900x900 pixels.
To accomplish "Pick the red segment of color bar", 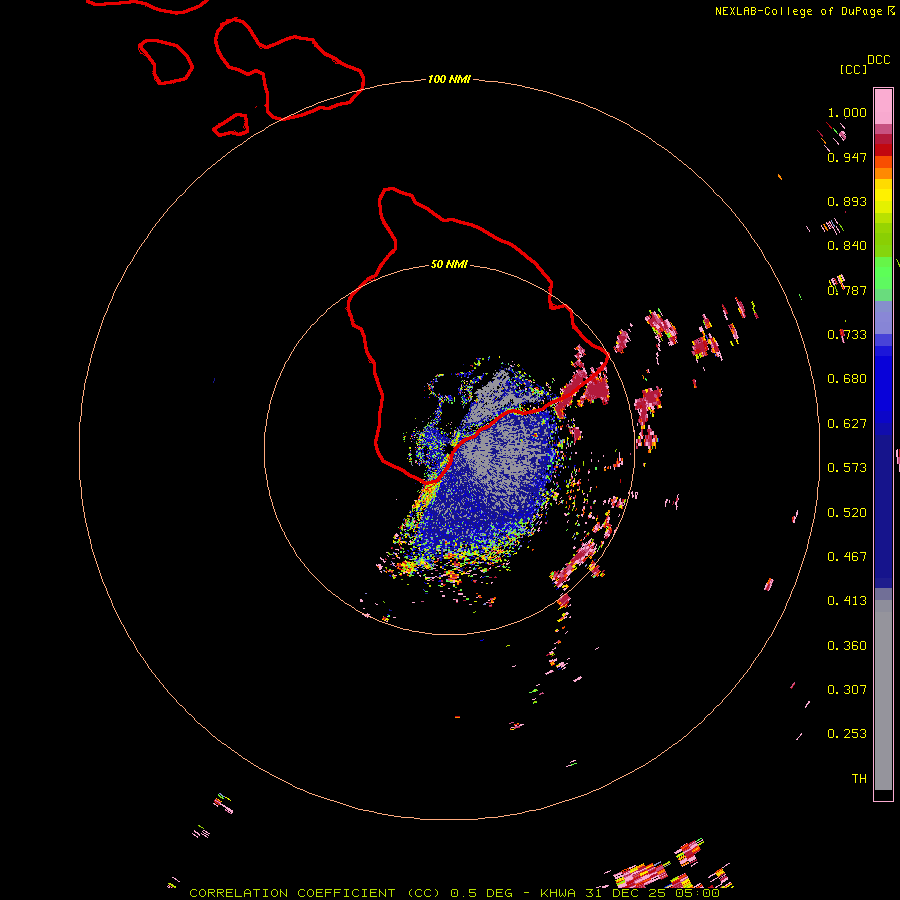I will coord(883,150).
